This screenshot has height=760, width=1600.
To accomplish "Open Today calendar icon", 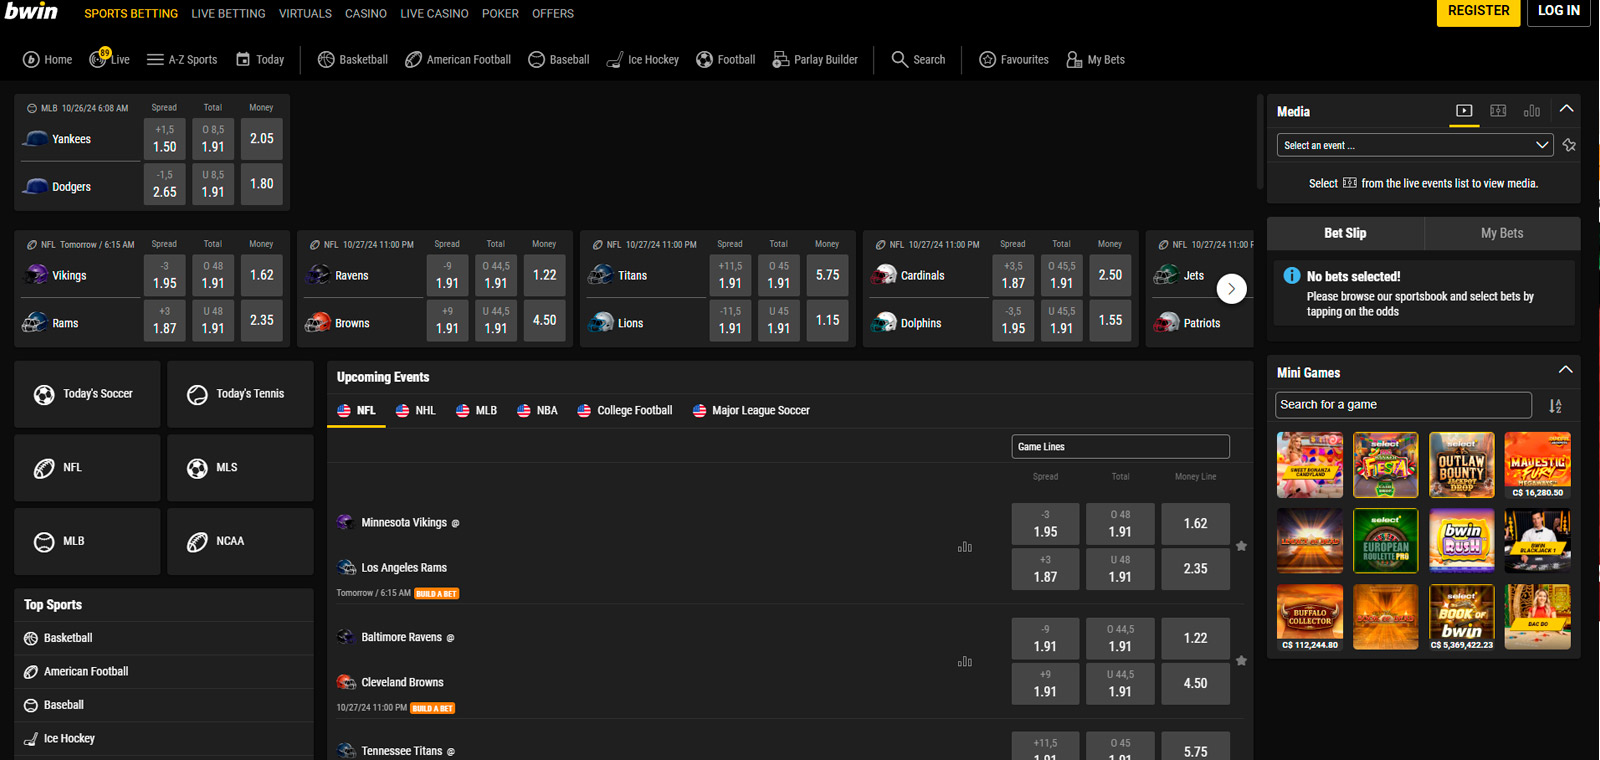I will 243,60.
